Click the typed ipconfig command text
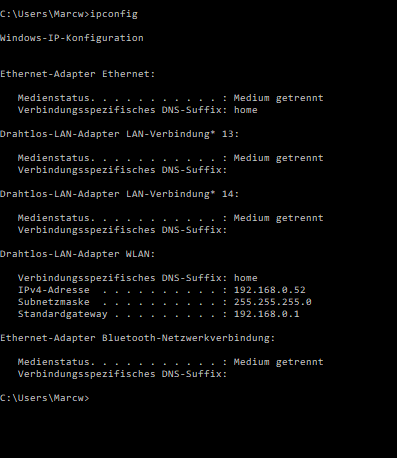This screenshot has height=458, width=397. tap(114, 14)
